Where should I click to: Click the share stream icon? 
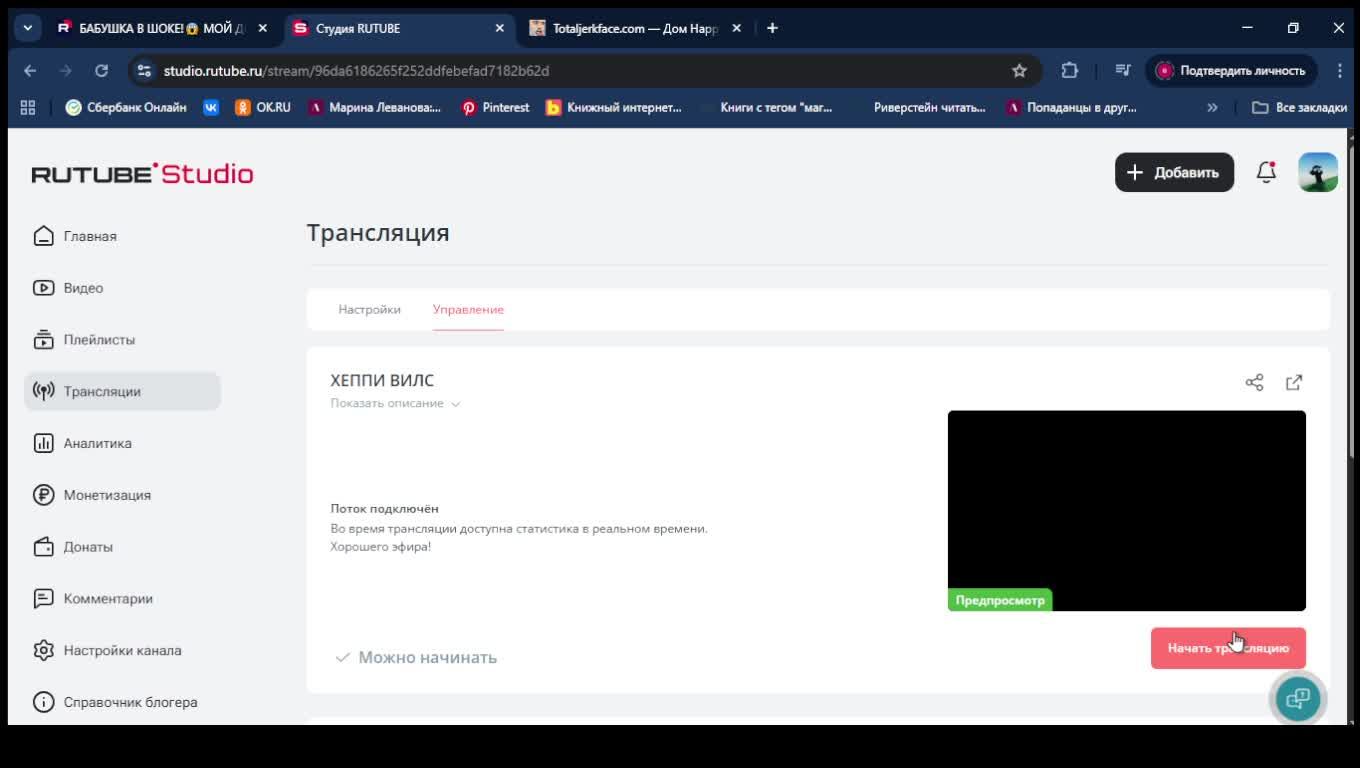coord(1254,382)
